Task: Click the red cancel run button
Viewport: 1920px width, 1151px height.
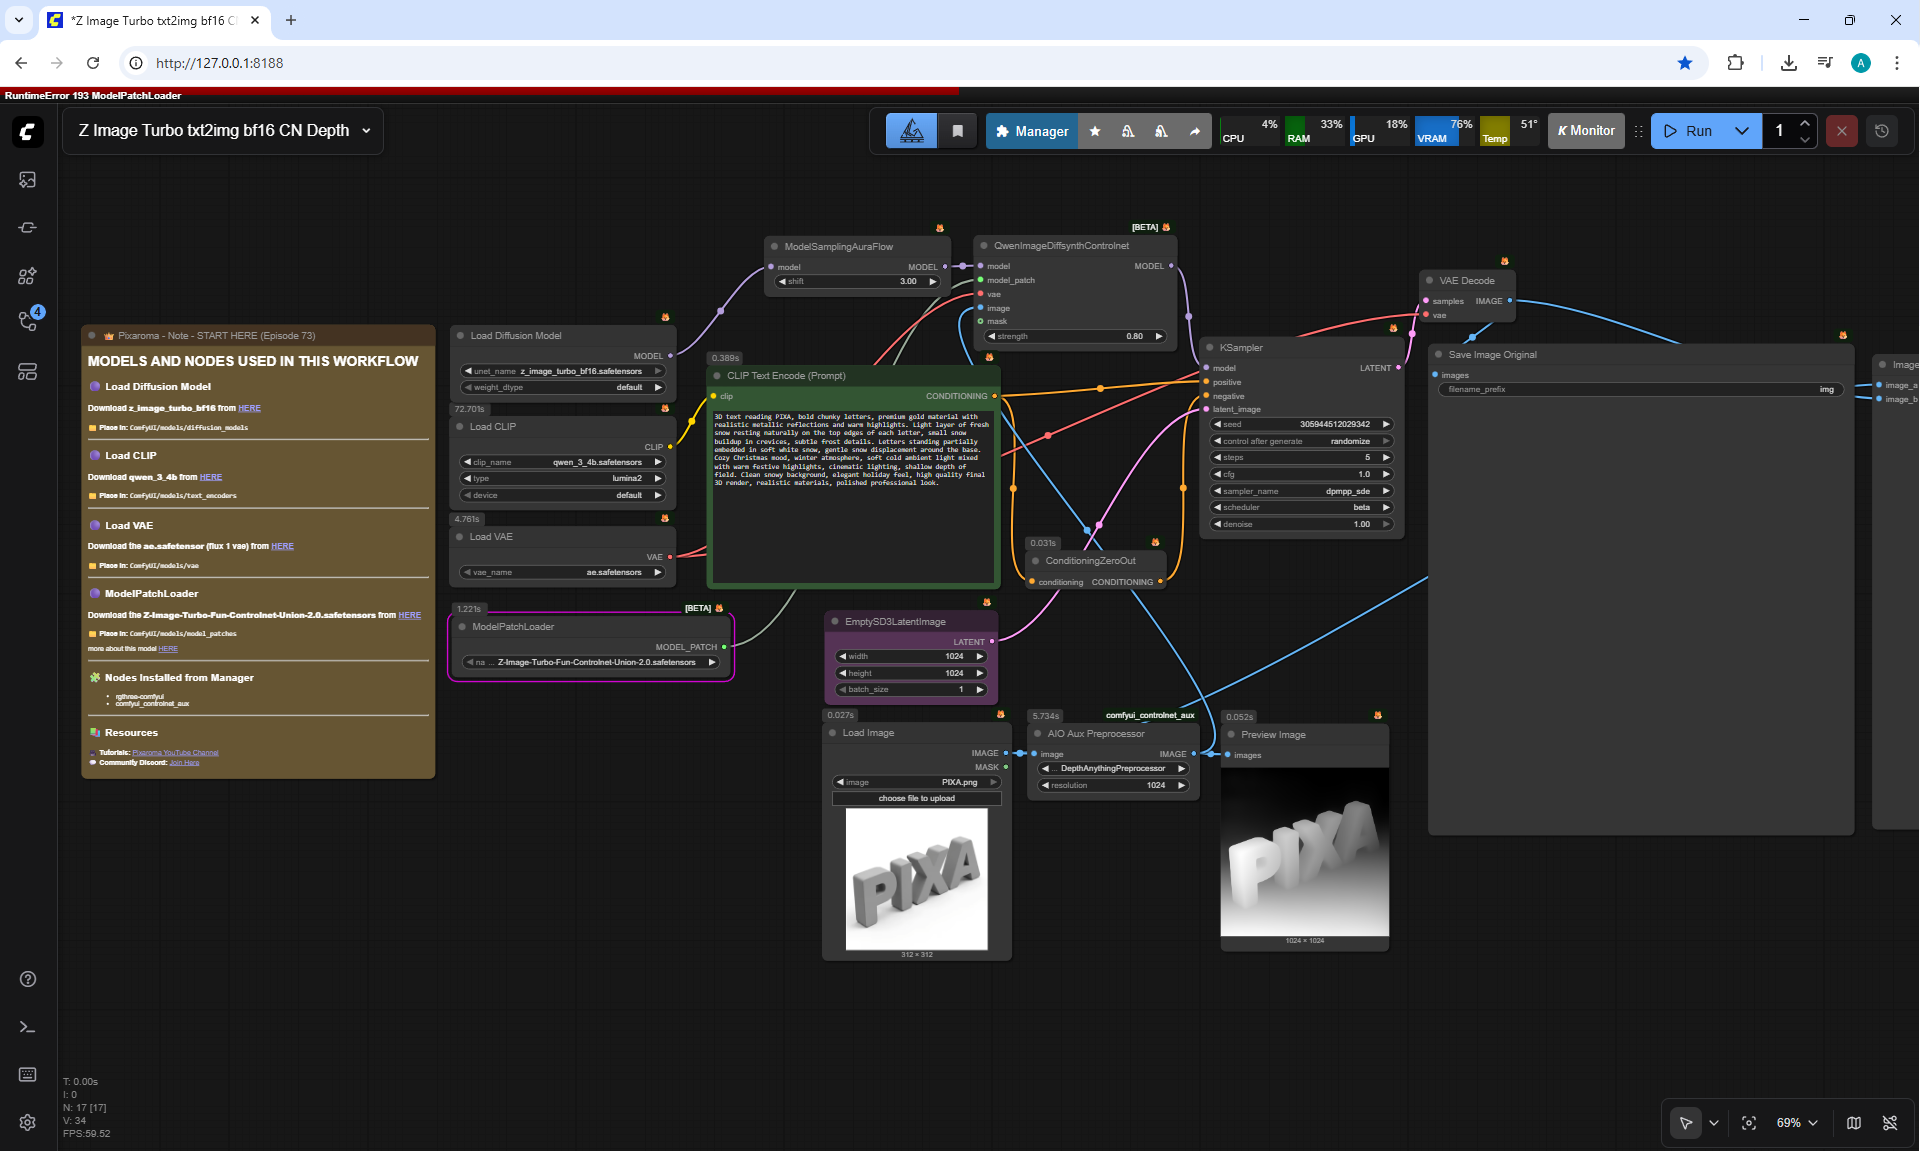Action: [1841, 131]
